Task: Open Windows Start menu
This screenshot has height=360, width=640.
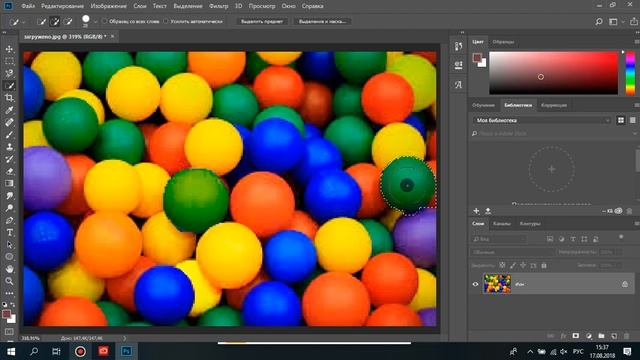Action: (11, 351)
